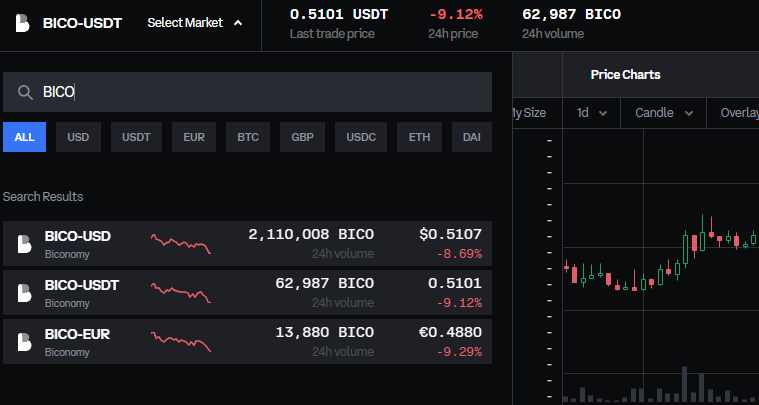Click into the BICO search field
This screenshot has height=405, width=759.
coord(247,92)
